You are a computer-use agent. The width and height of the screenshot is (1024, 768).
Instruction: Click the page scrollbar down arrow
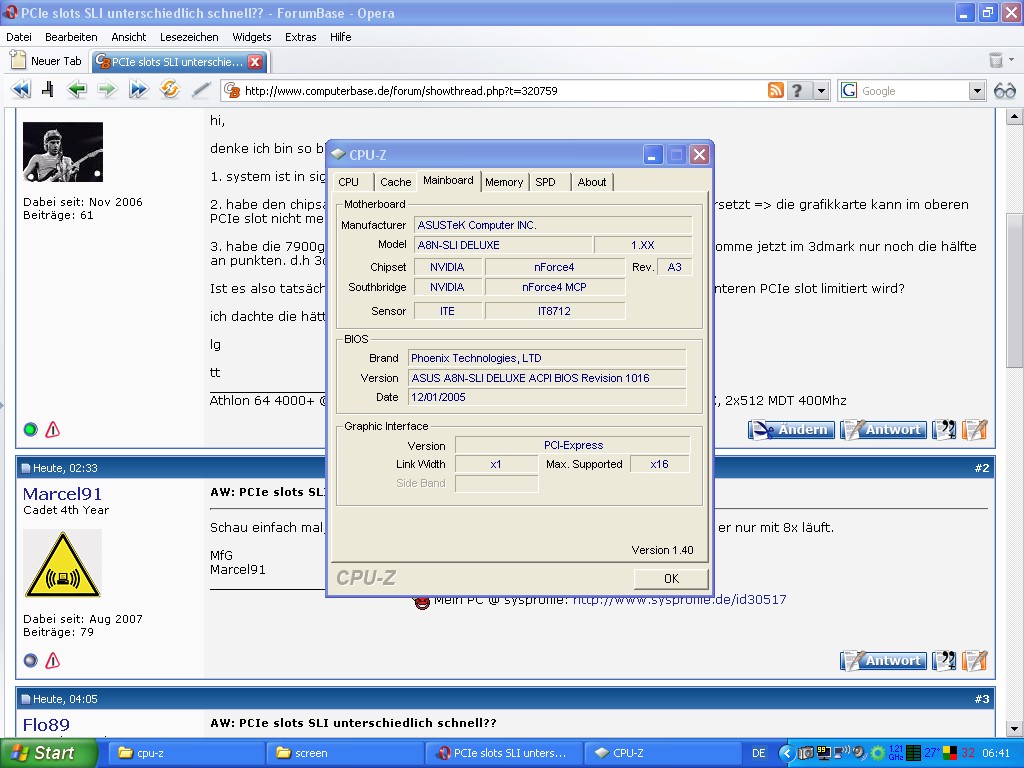(1014, 729)
